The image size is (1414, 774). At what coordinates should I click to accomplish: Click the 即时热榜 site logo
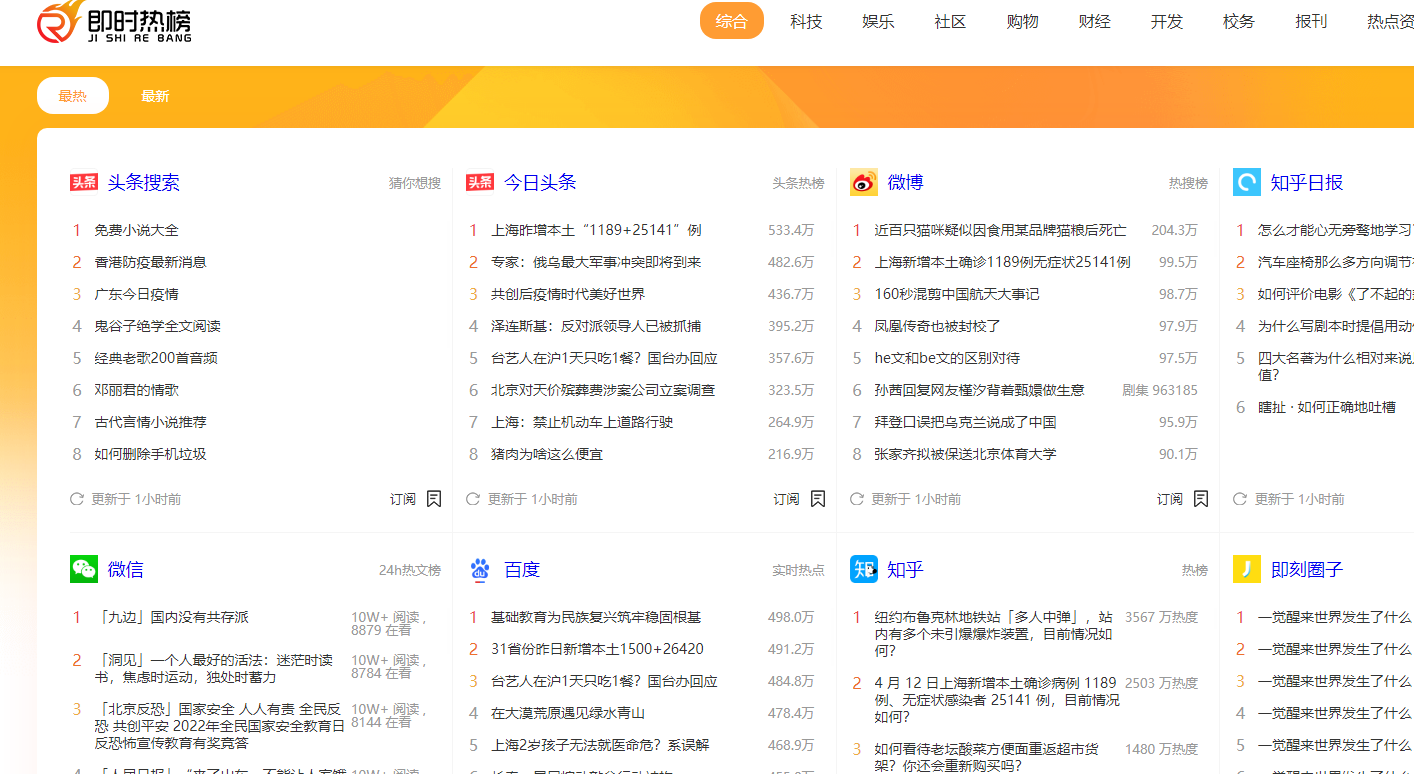[x=113, y=23]
